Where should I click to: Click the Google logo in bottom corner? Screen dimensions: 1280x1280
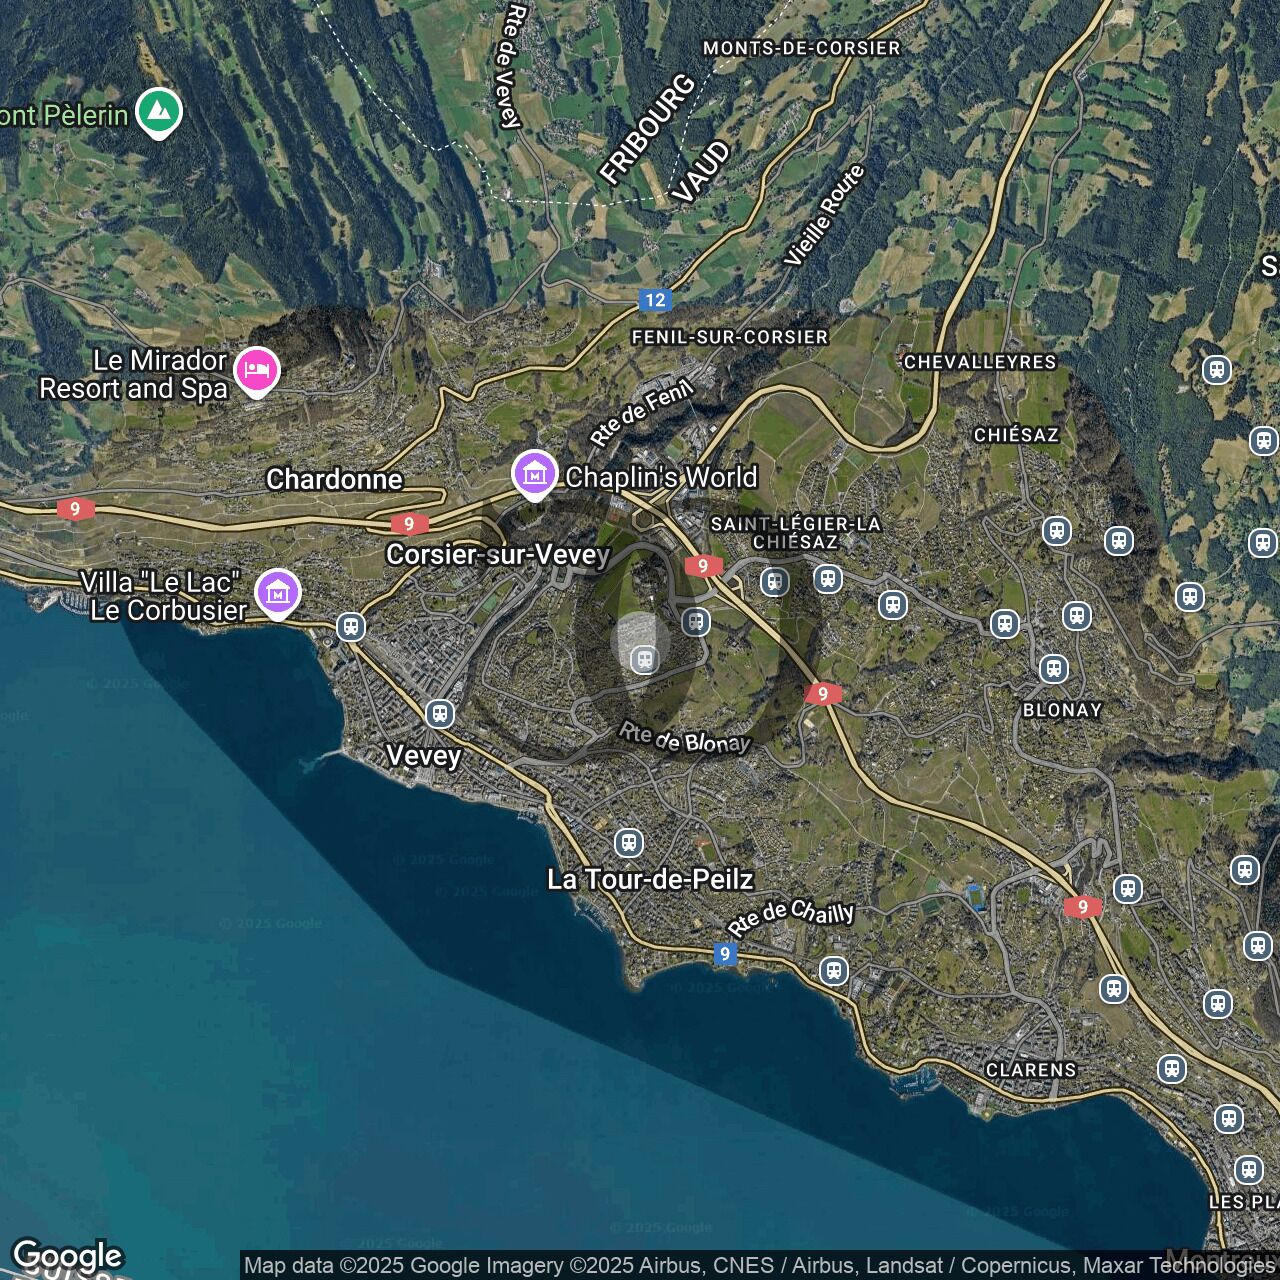tap(67, 1256)
